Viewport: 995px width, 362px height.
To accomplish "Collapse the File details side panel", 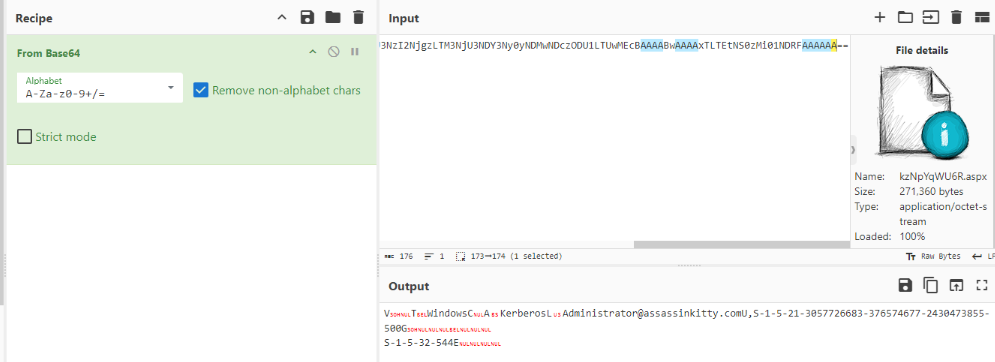I will [853, 149].
